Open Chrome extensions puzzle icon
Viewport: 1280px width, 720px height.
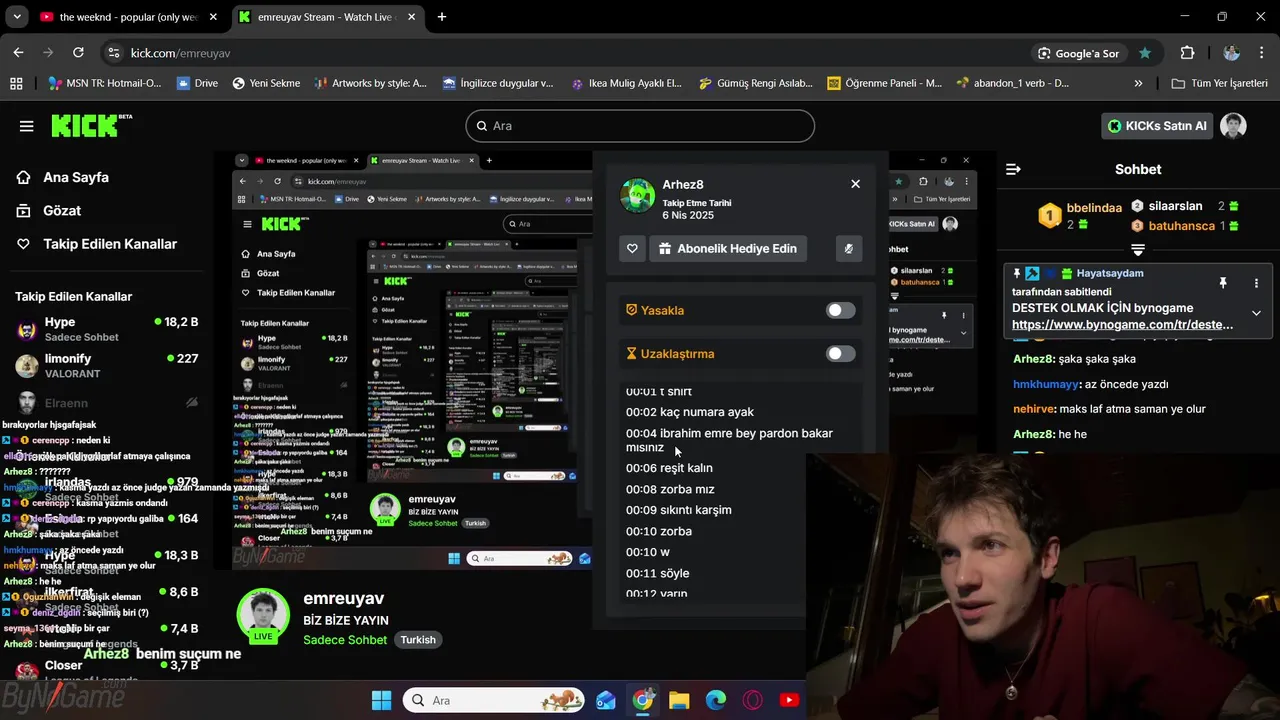(1187, 53)
